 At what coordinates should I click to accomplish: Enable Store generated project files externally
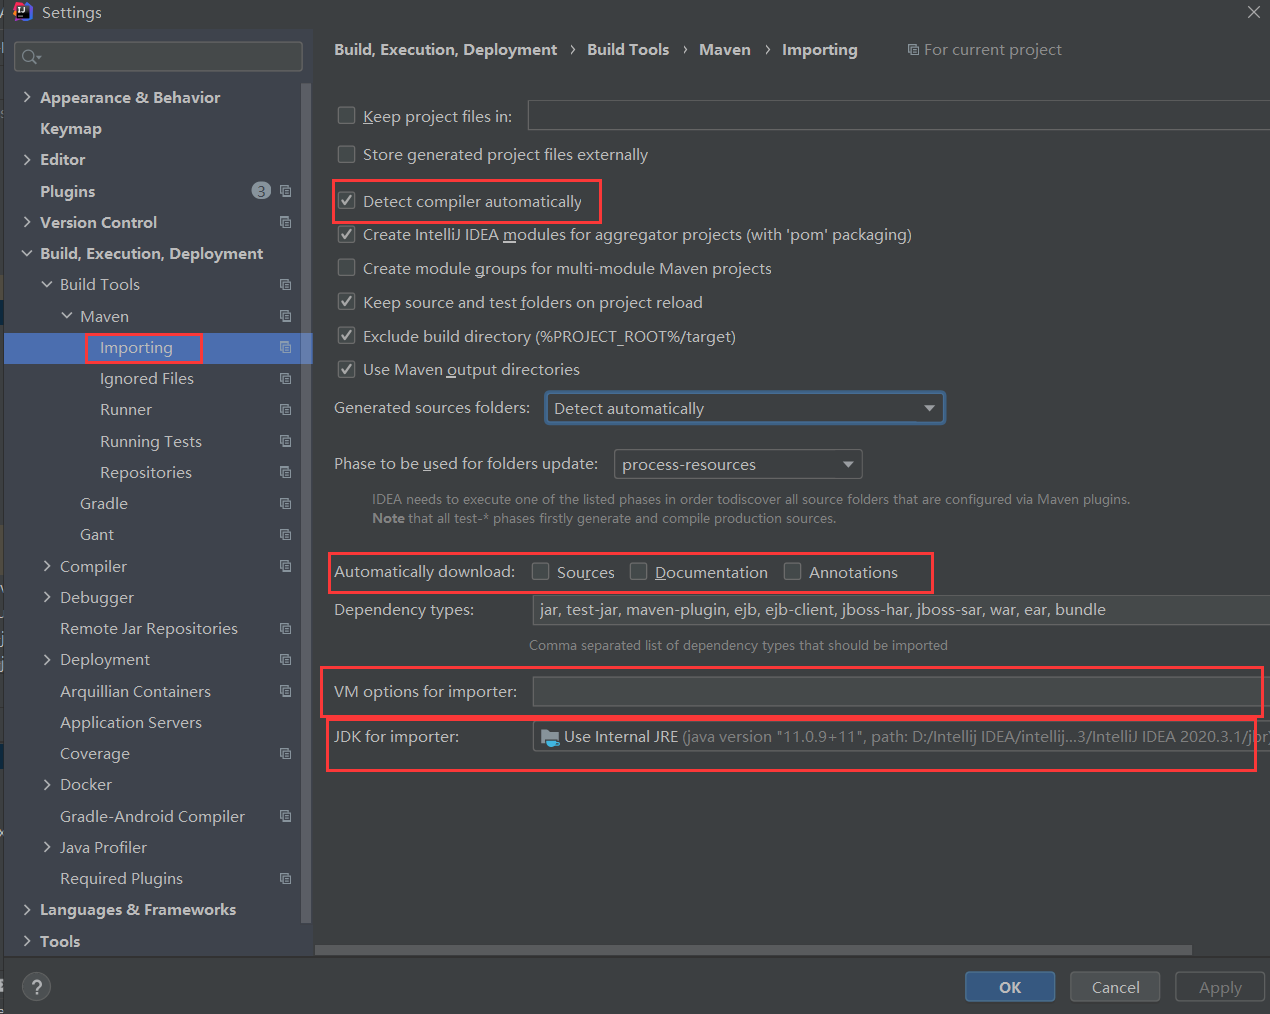346,154
